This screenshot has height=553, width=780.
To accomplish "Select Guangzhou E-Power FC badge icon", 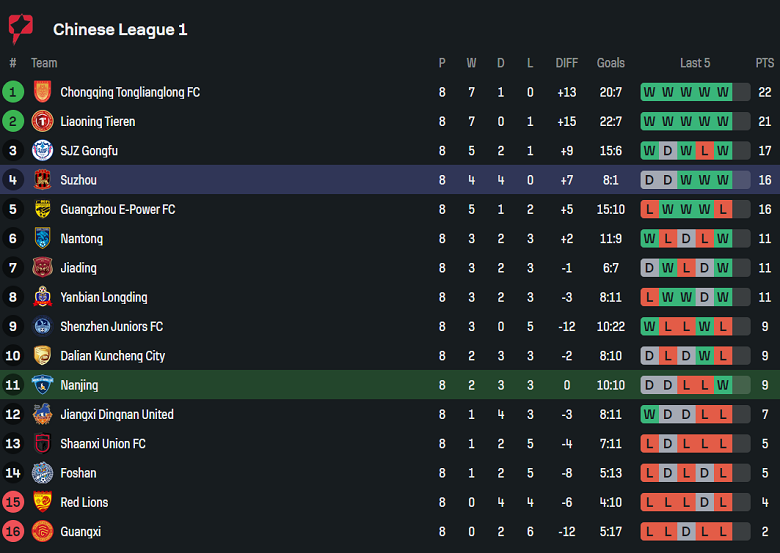I will pos(42,209).
